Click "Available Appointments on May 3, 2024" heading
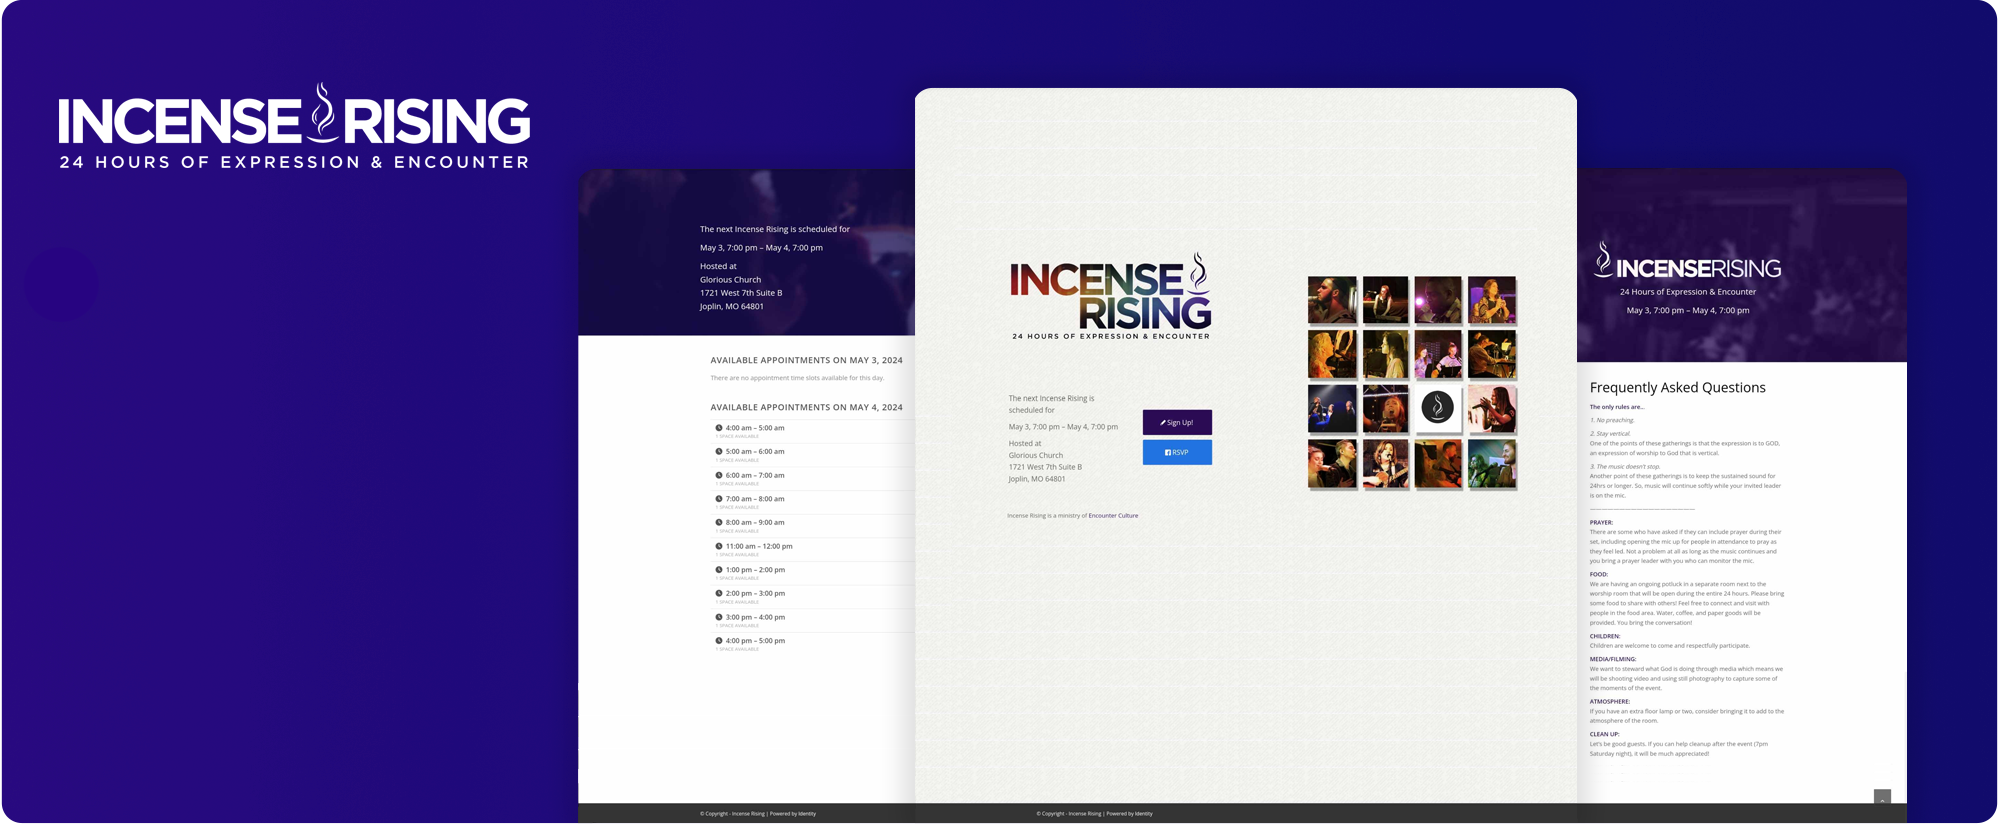Image resolution: width=2000 pixels, height=824 pixels. pyautogui.click(x=806, y=360)
